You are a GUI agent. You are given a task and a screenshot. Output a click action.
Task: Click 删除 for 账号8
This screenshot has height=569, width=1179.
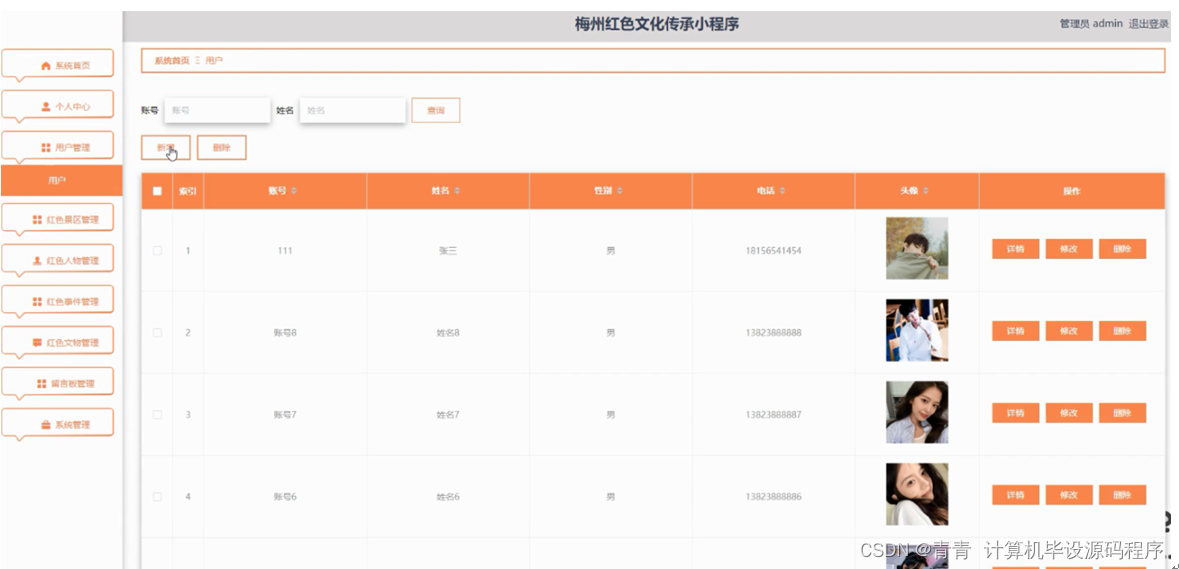[x=1123, y=331]
